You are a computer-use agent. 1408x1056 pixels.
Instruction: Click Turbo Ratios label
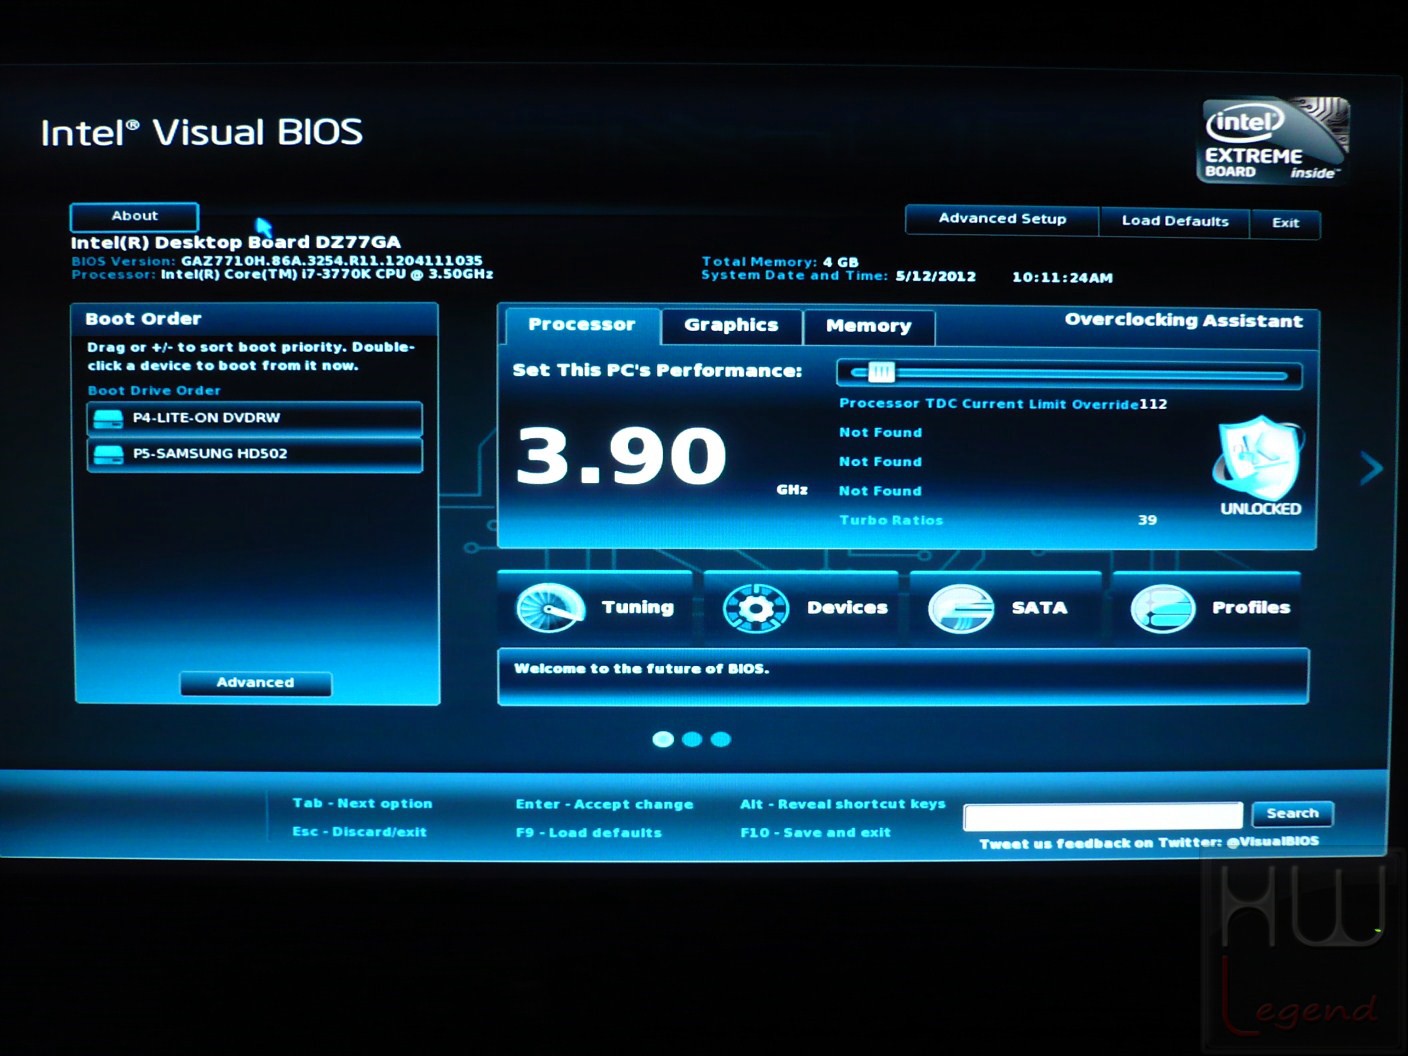click(x=891, y=520)
